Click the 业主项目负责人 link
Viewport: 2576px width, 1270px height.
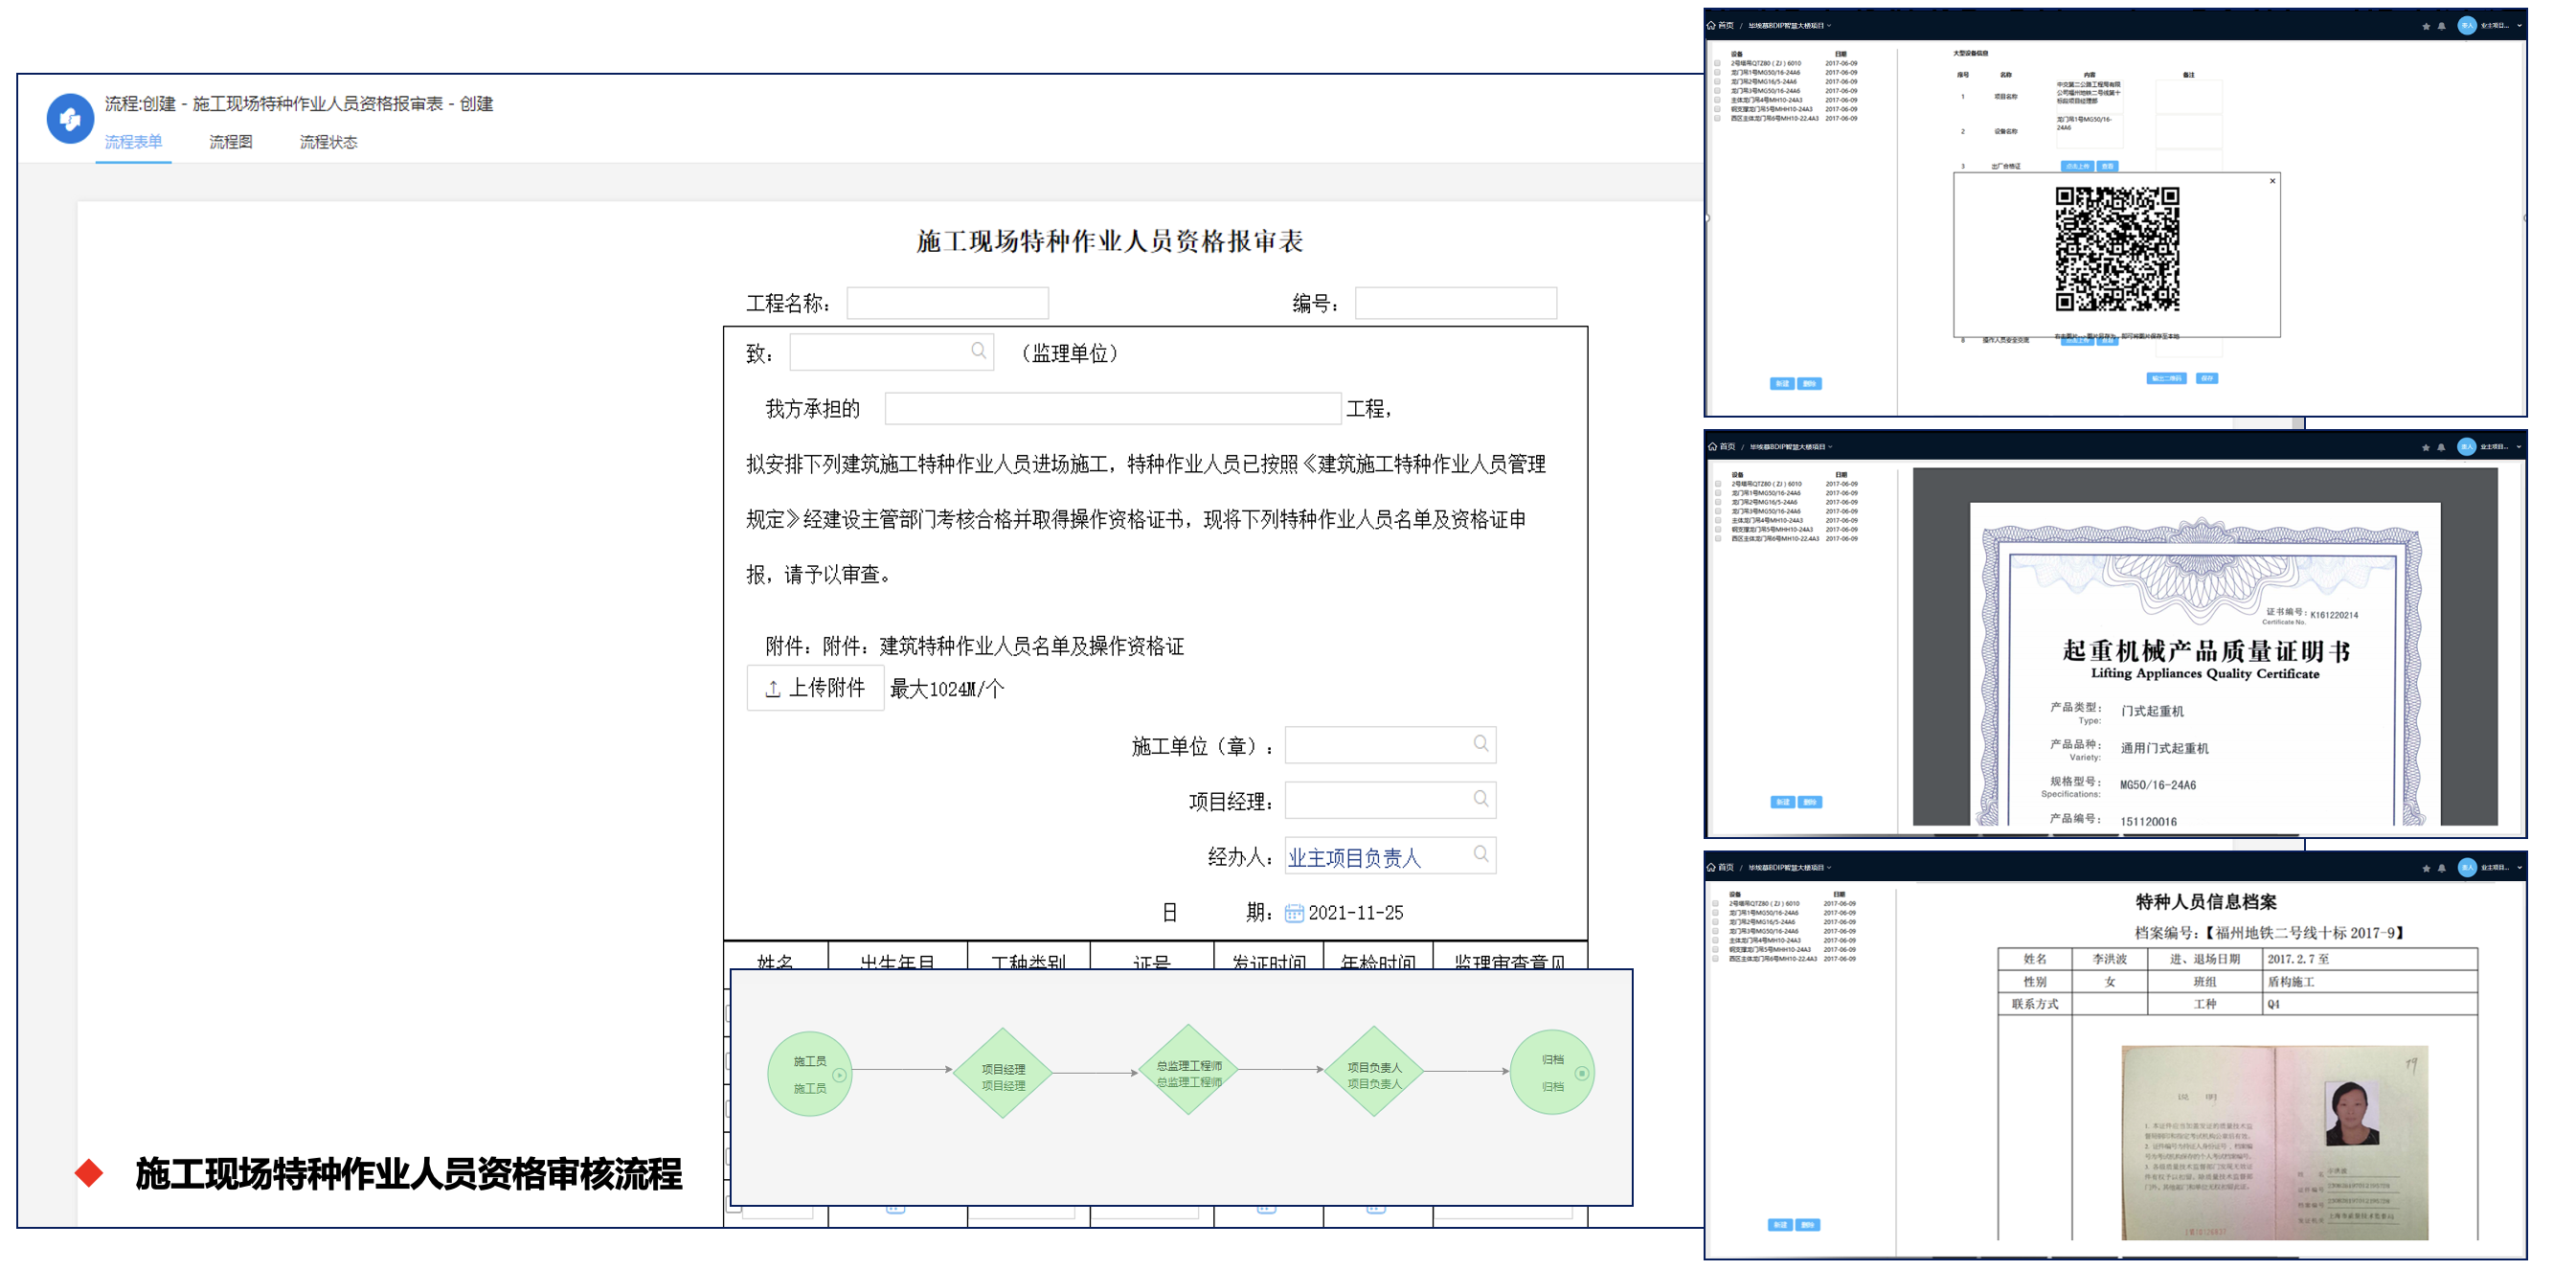(1353, 858)
